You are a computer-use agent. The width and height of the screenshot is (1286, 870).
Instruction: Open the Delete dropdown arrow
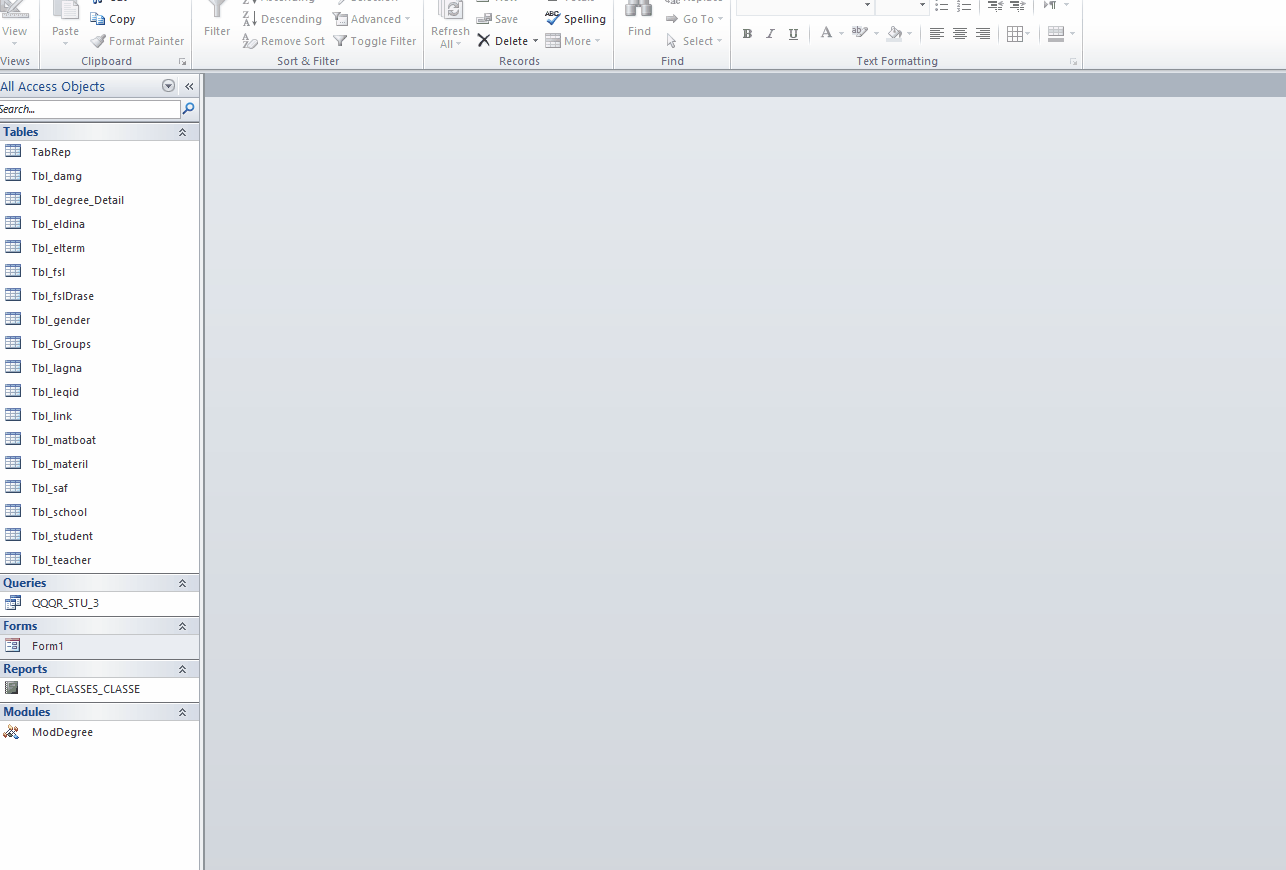point(535,41)
